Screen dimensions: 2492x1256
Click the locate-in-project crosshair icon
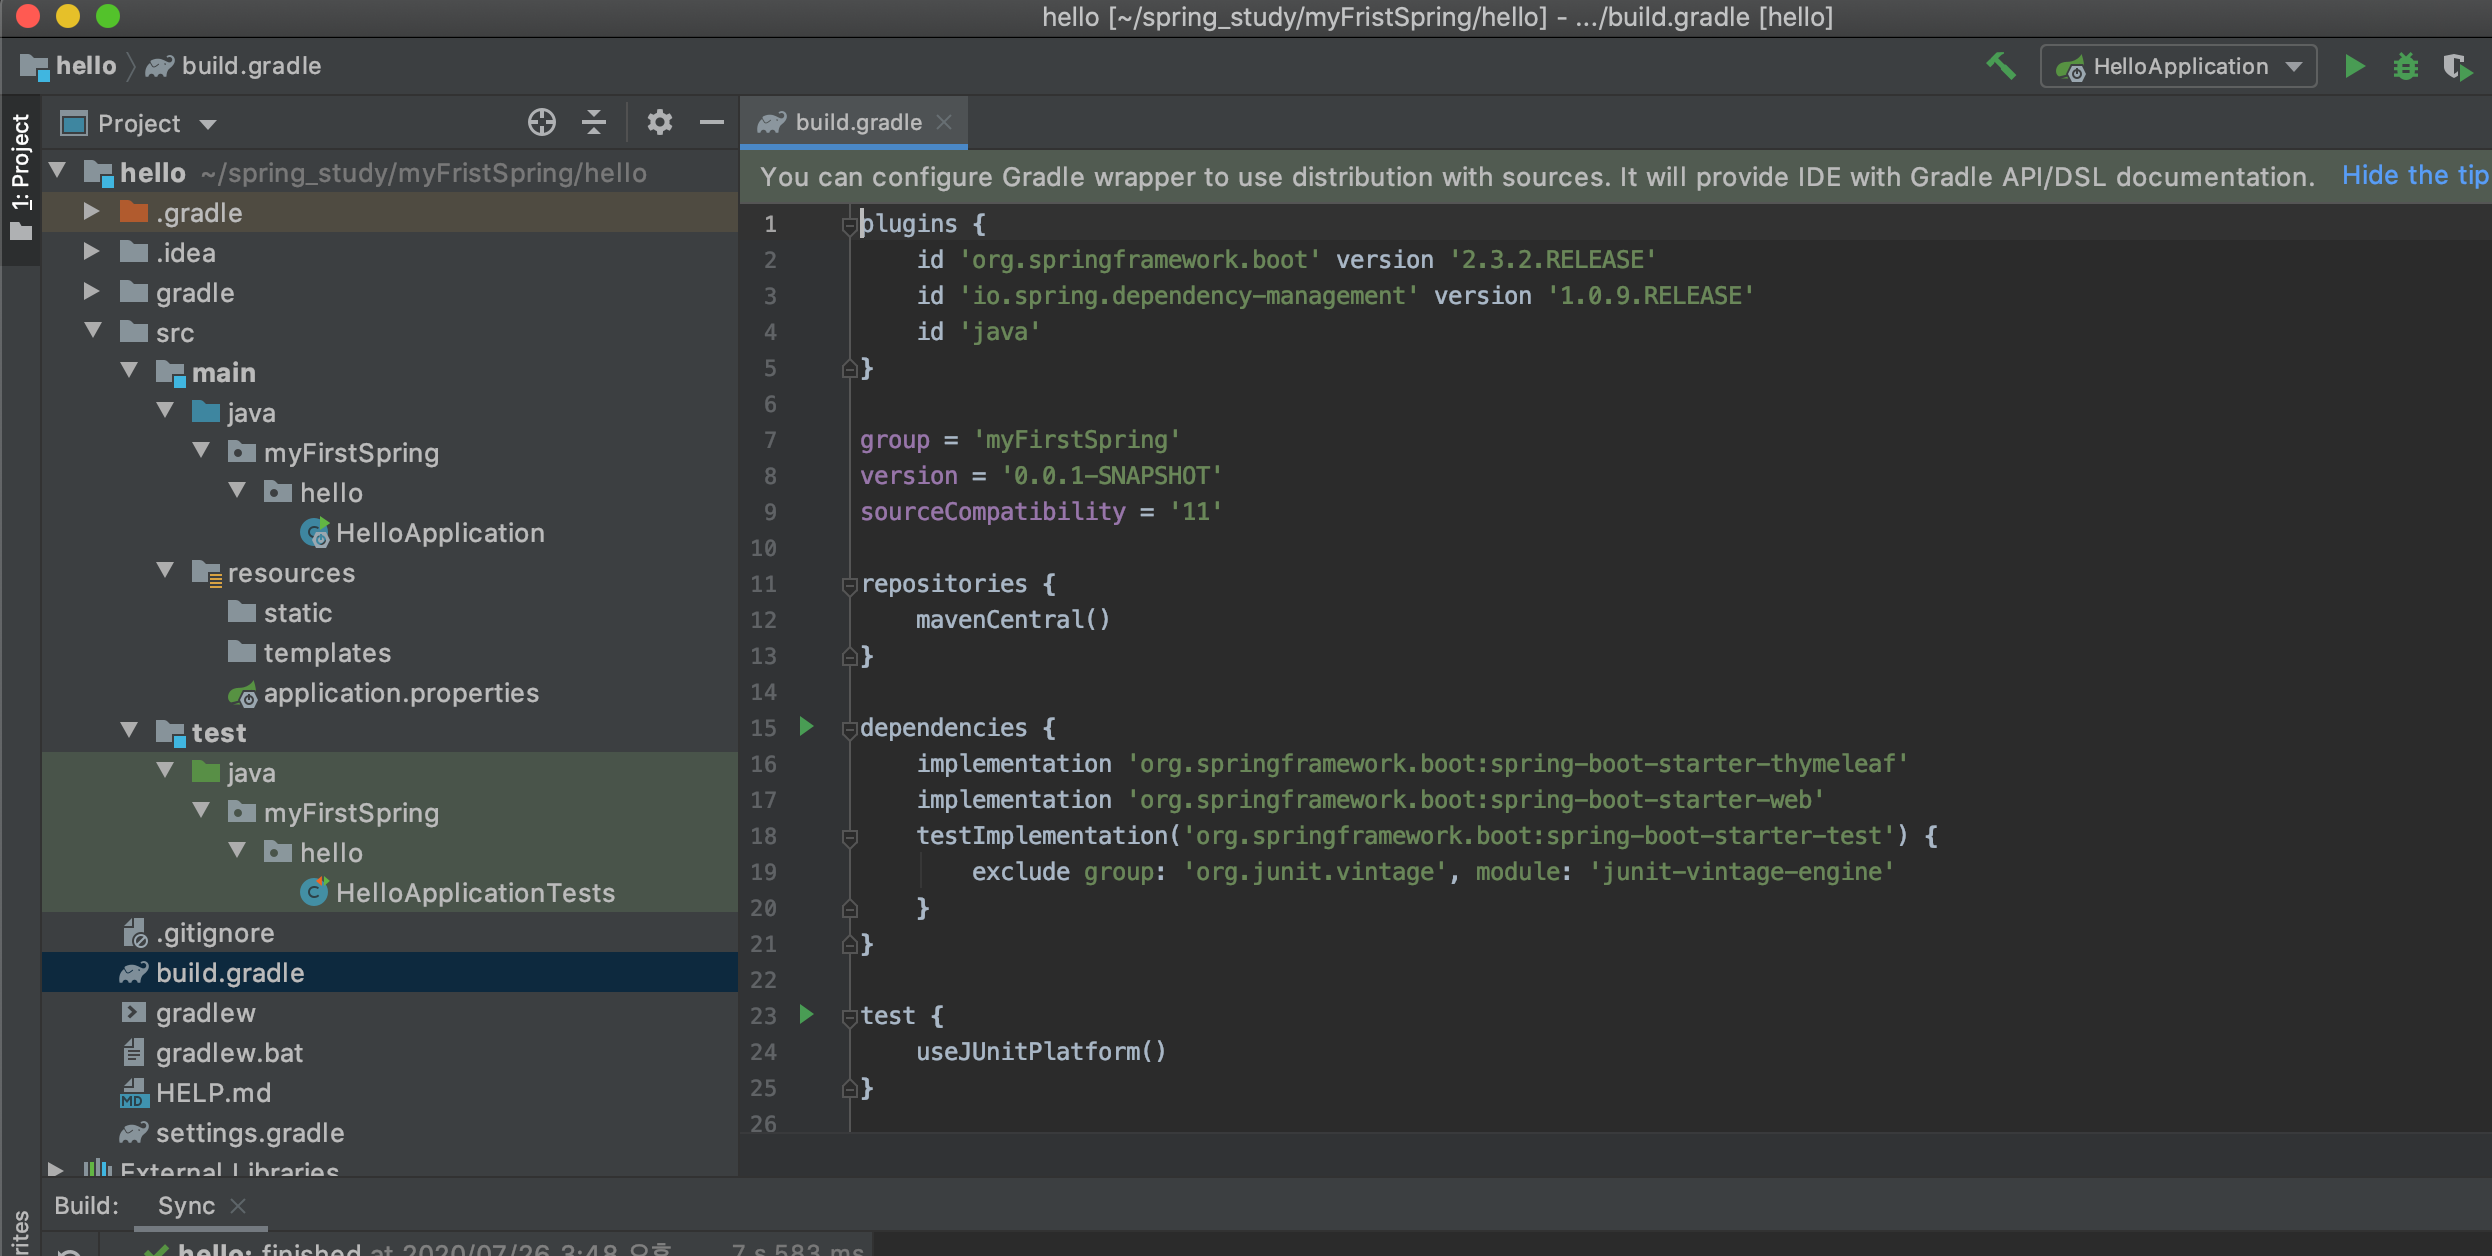point(541,123)
